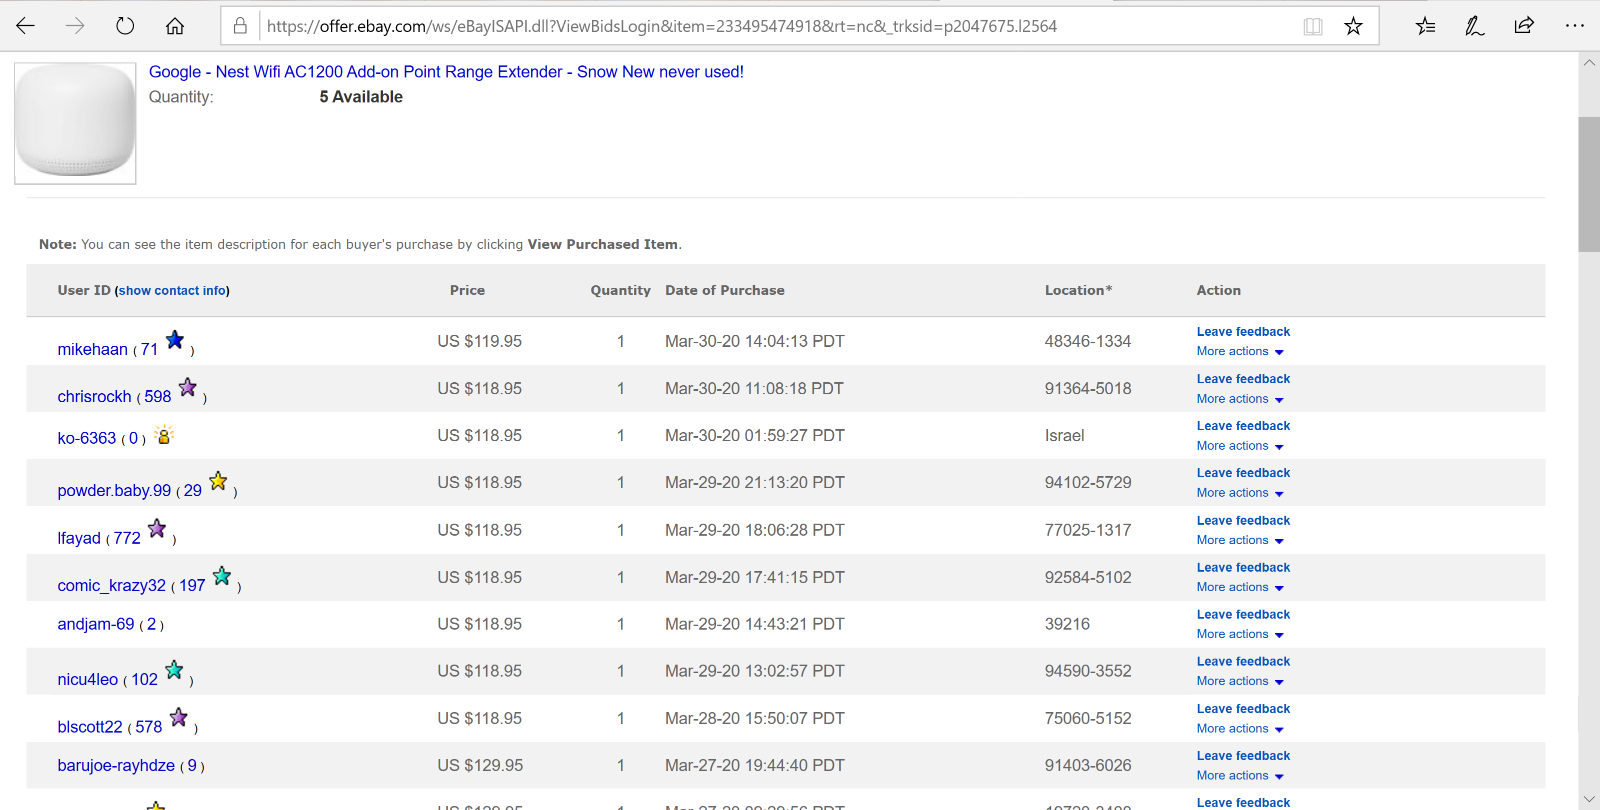Open the show contact info link
This screenshot has width=1600, height=810.
[172, 291]
